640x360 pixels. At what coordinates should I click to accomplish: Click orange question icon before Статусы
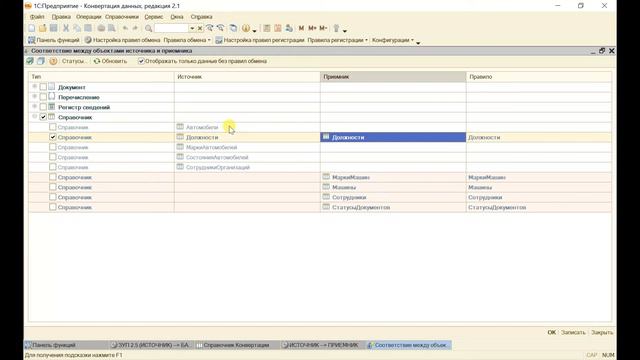pyautogui.click(x=53, y=61)
